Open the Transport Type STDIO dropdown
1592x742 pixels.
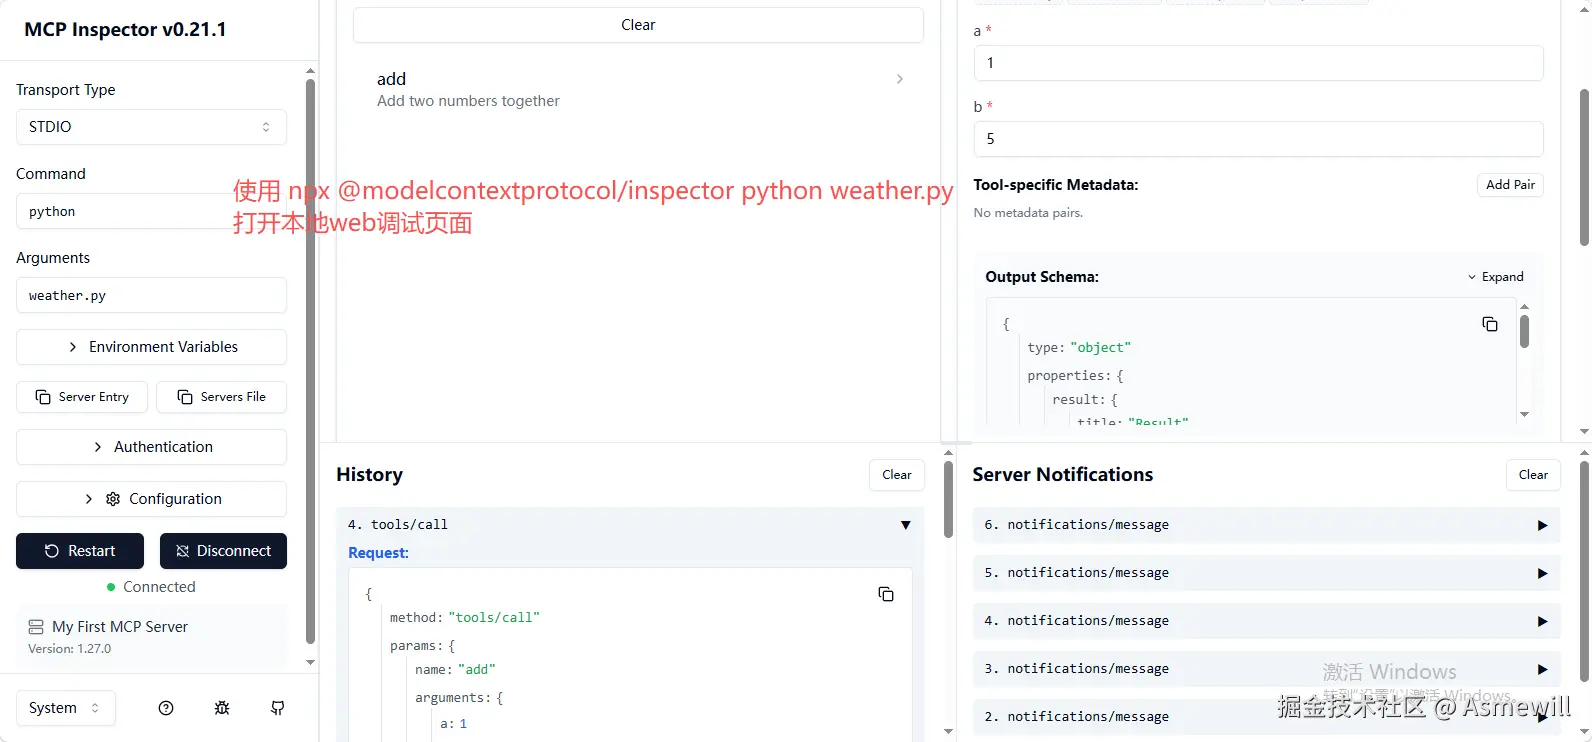pyautogui.click(x=151, y=127)
